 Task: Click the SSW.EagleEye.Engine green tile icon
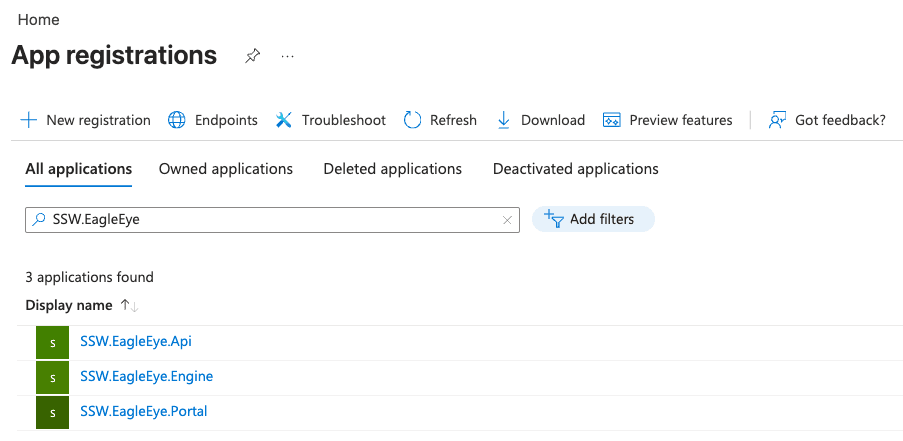tap(52, 378)
